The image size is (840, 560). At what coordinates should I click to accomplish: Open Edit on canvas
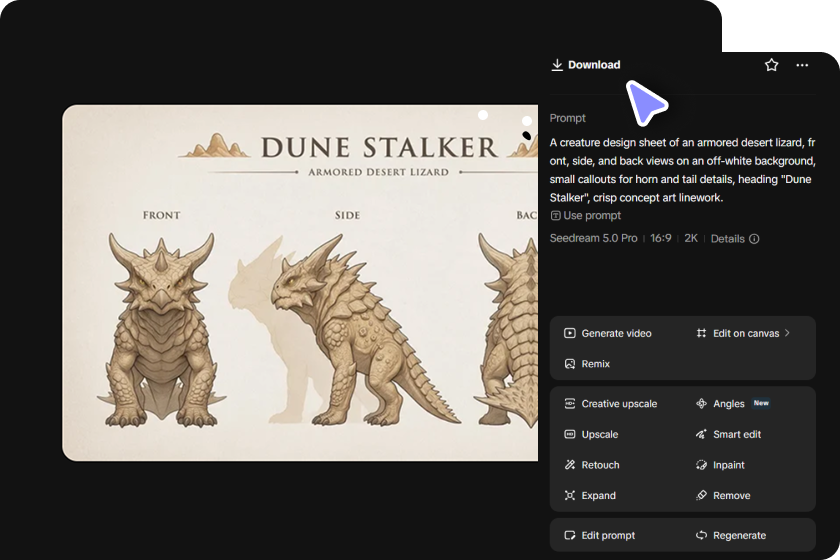pos(742,333)
